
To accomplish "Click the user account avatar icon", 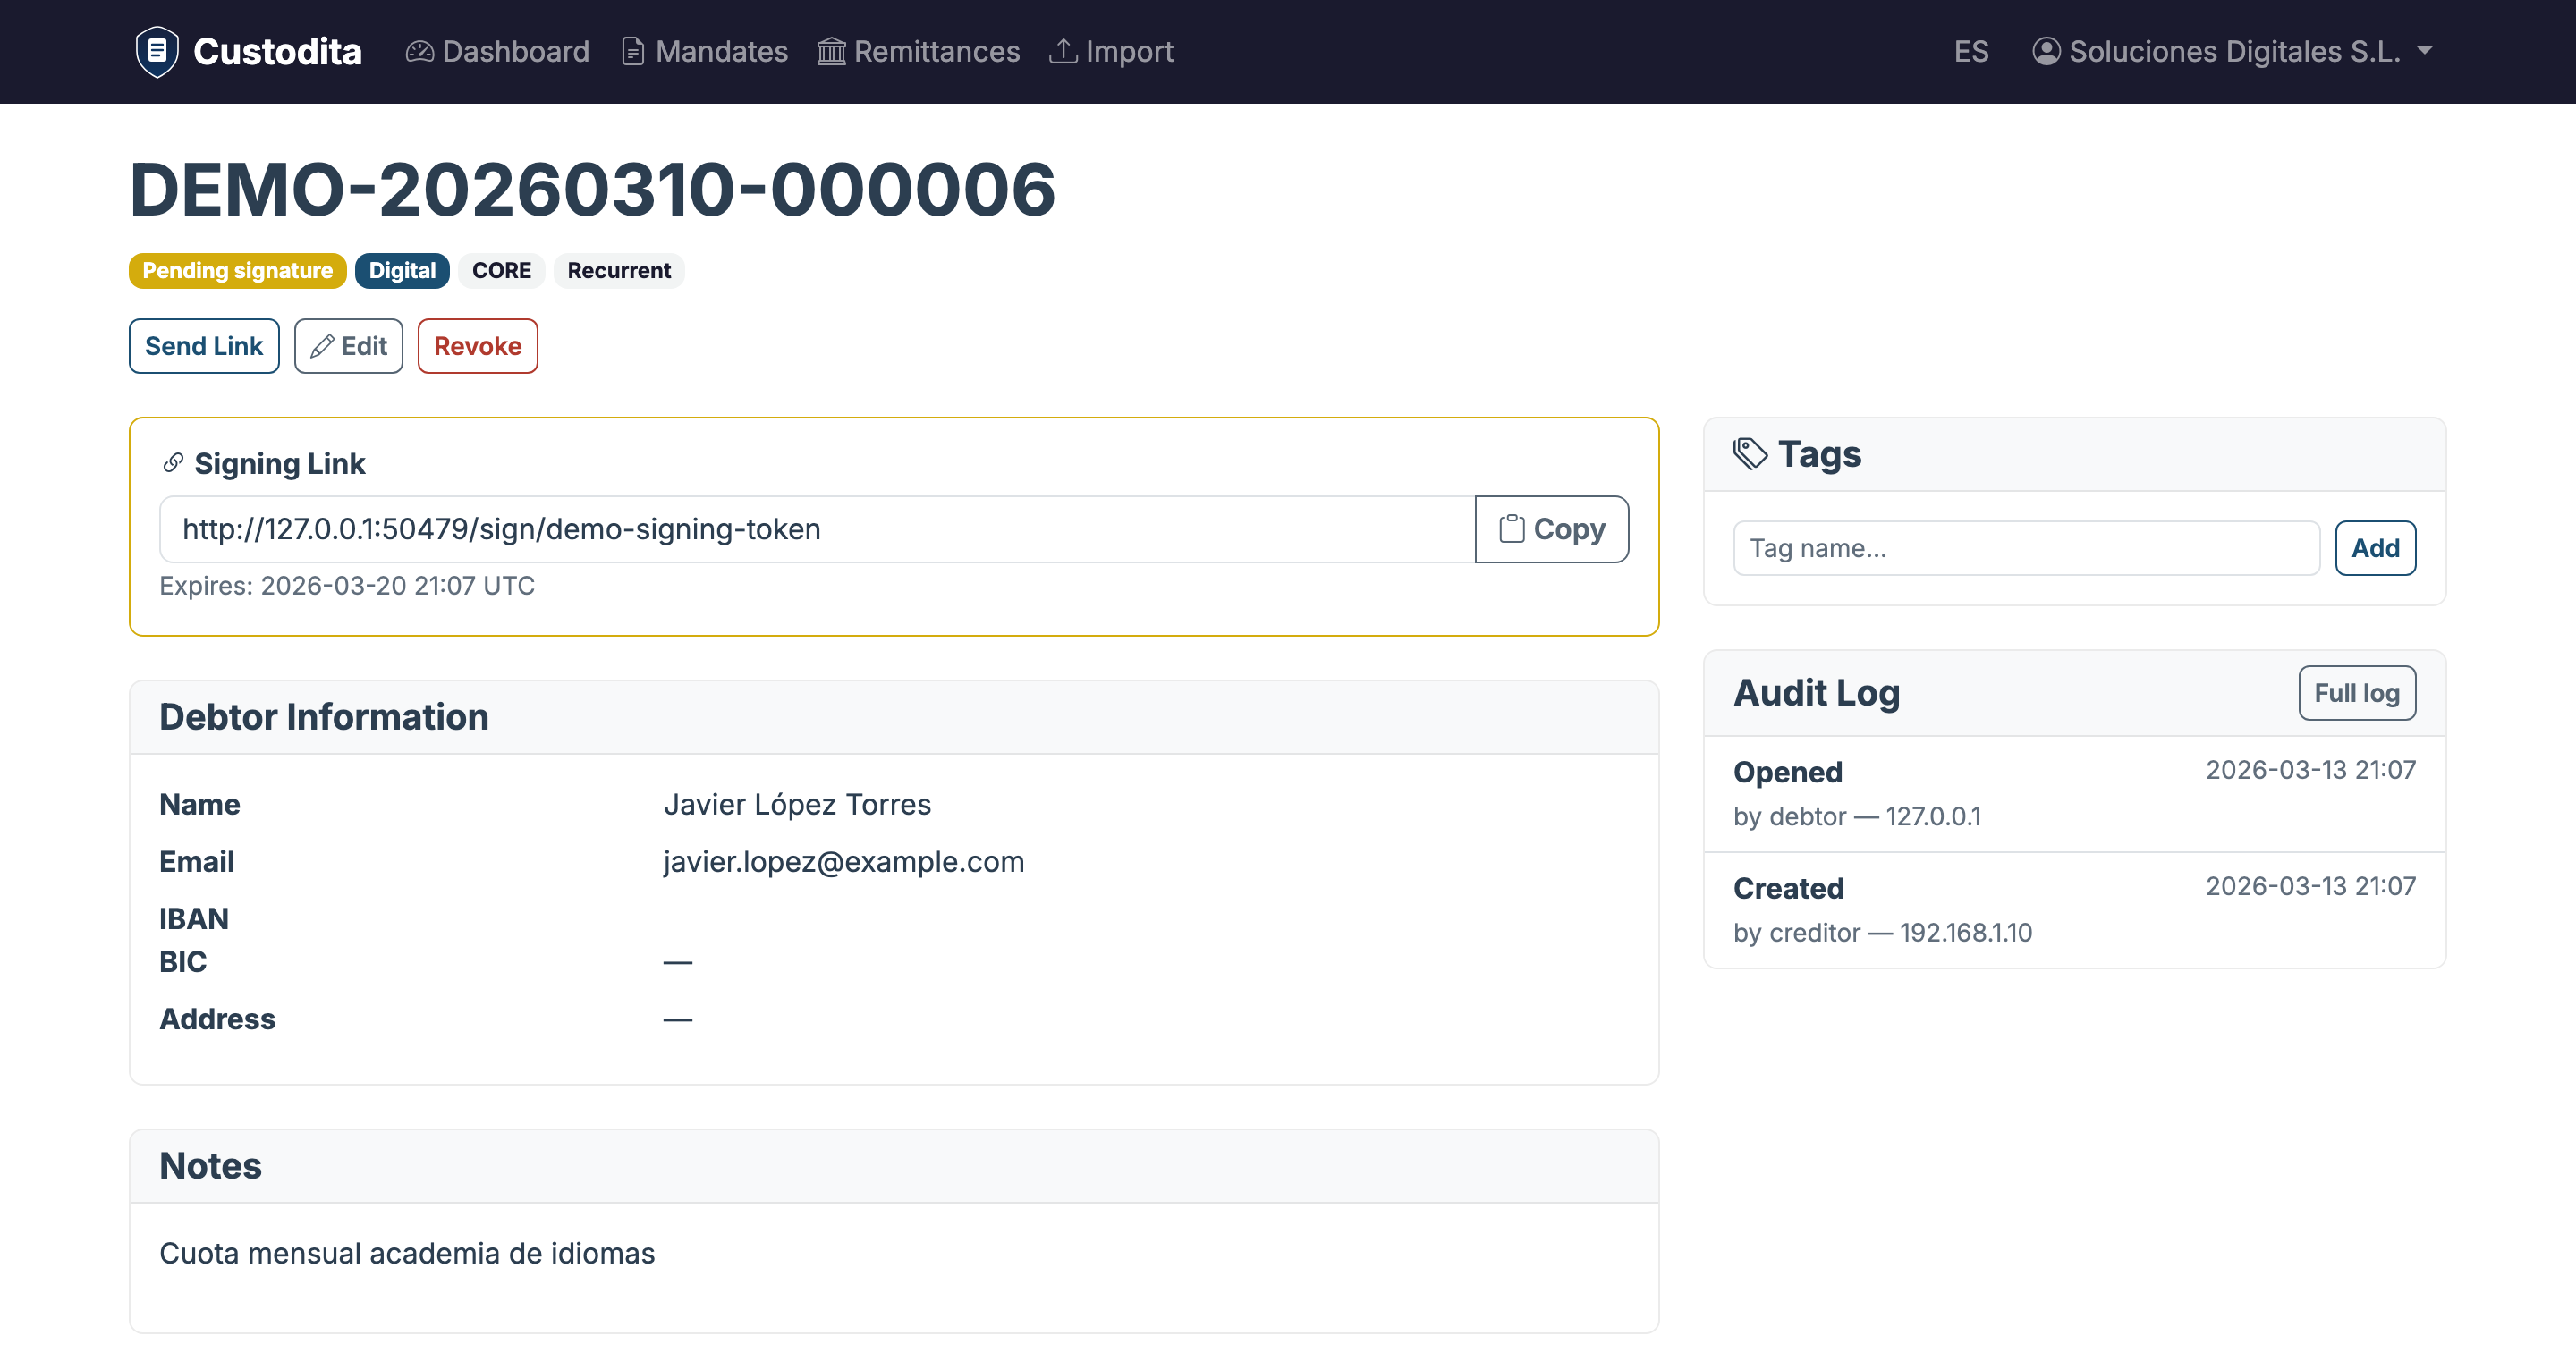I will [x=2046, y=51].
